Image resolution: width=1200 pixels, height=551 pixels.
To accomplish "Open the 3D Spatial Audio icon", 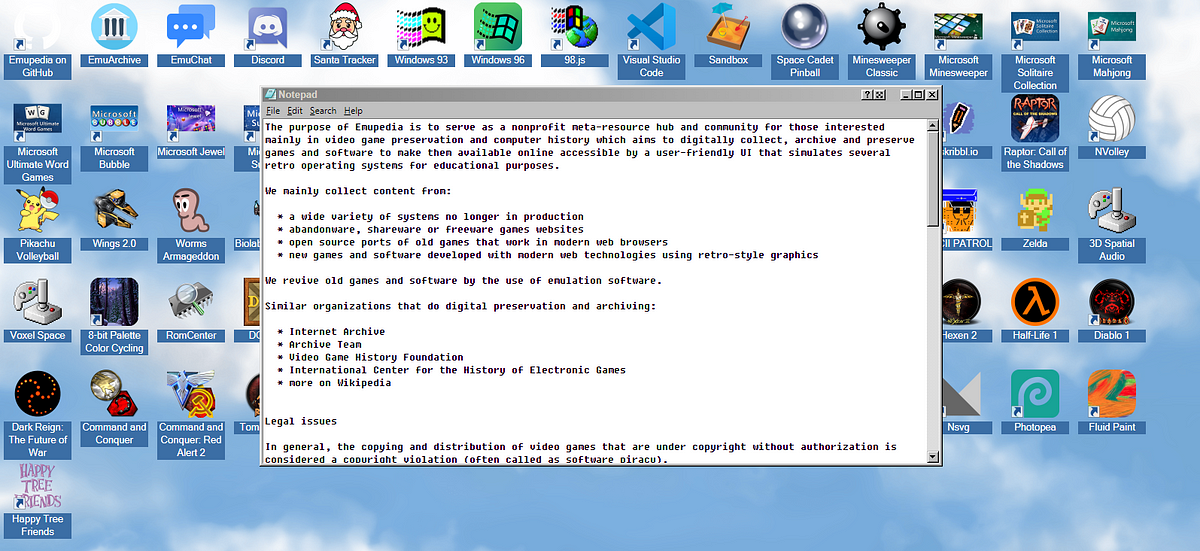I will pos(1112,226).
